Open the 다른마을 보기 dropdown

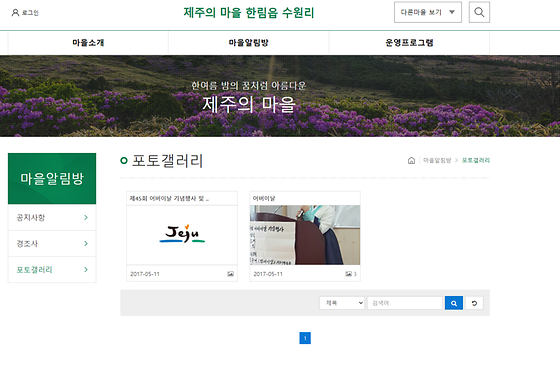pyautogui.click(x=428, y=12)
